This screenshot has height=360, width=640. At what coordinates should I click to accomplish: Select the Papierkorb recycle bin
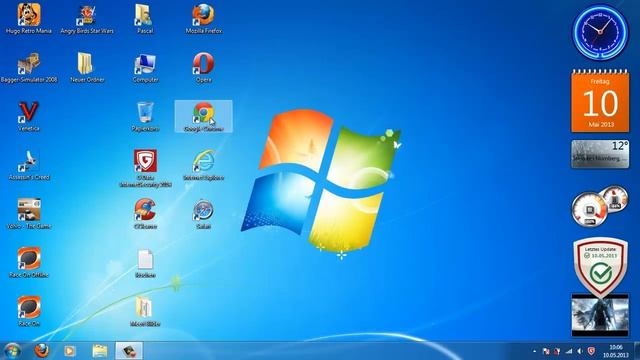145,117
